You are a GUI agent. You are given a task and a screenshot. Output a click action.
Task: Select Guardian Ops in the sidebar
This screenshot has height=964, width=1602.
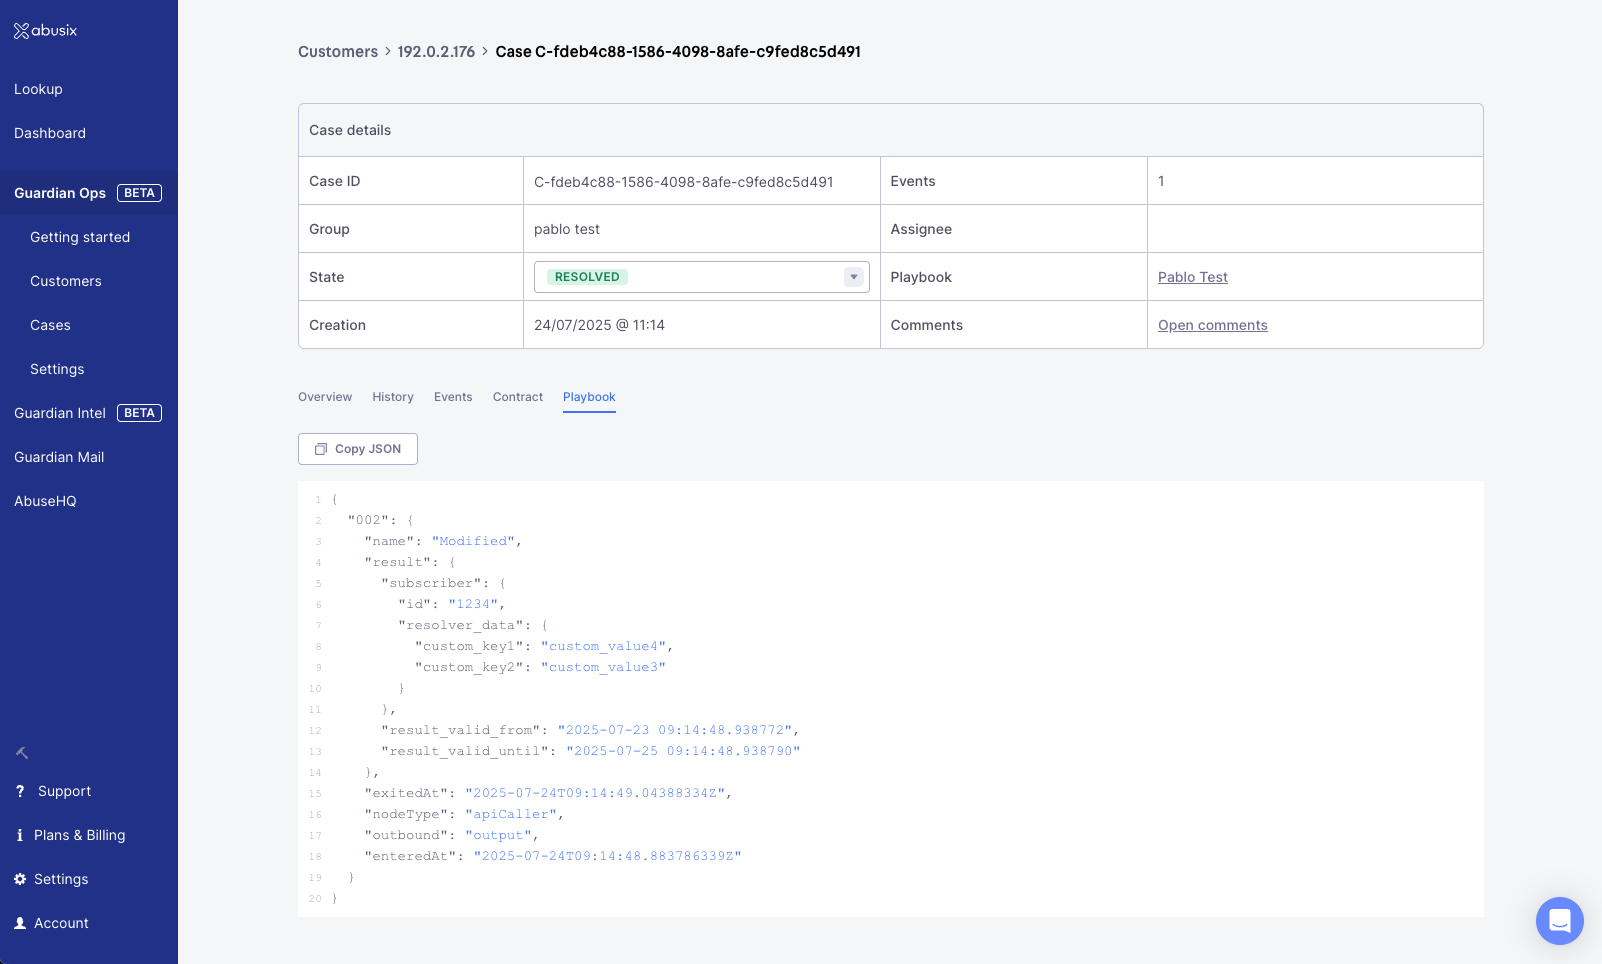60,193
